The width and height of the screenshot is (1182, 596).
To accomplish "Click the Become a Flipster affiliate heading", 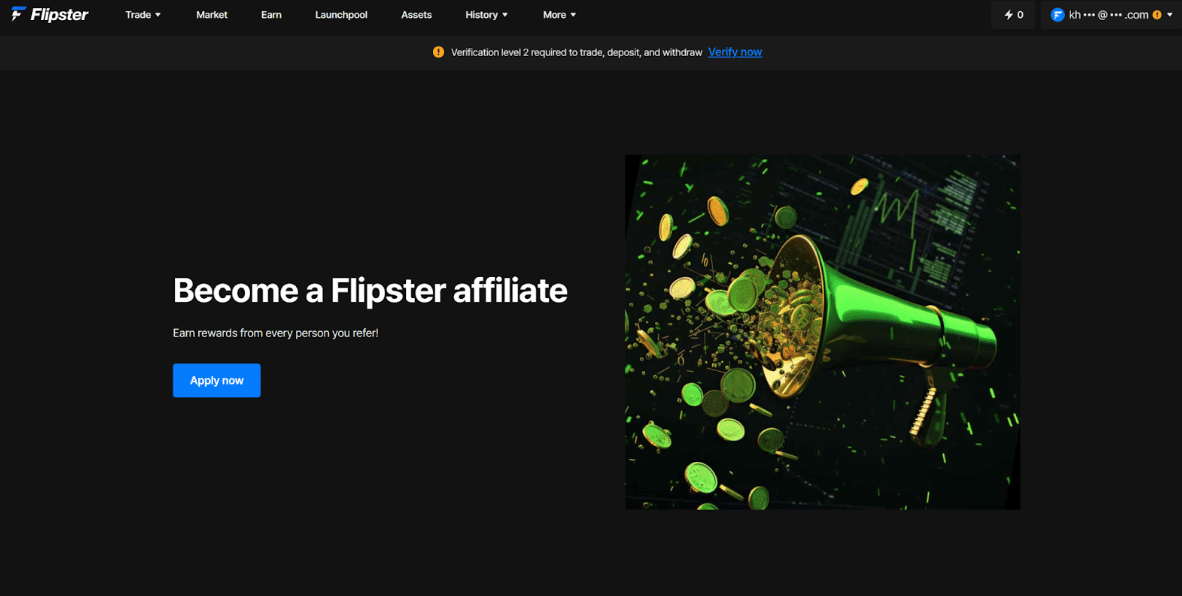I will 370,290.
